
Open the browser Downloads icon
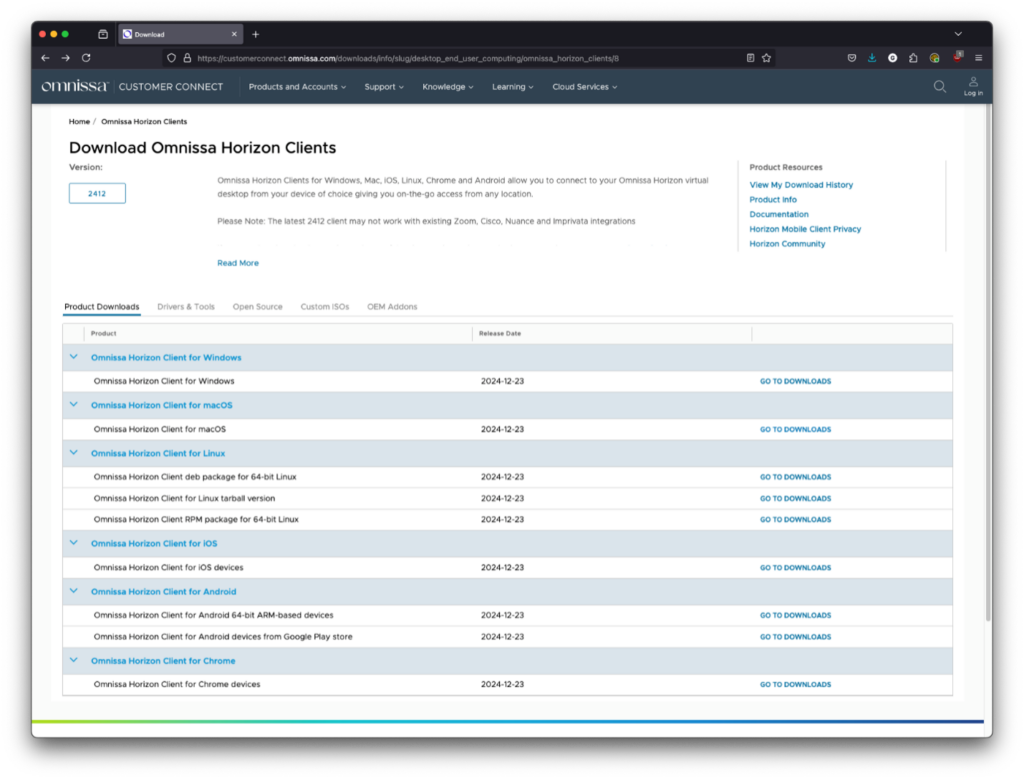pyautogui.click(x=871, y=57)
